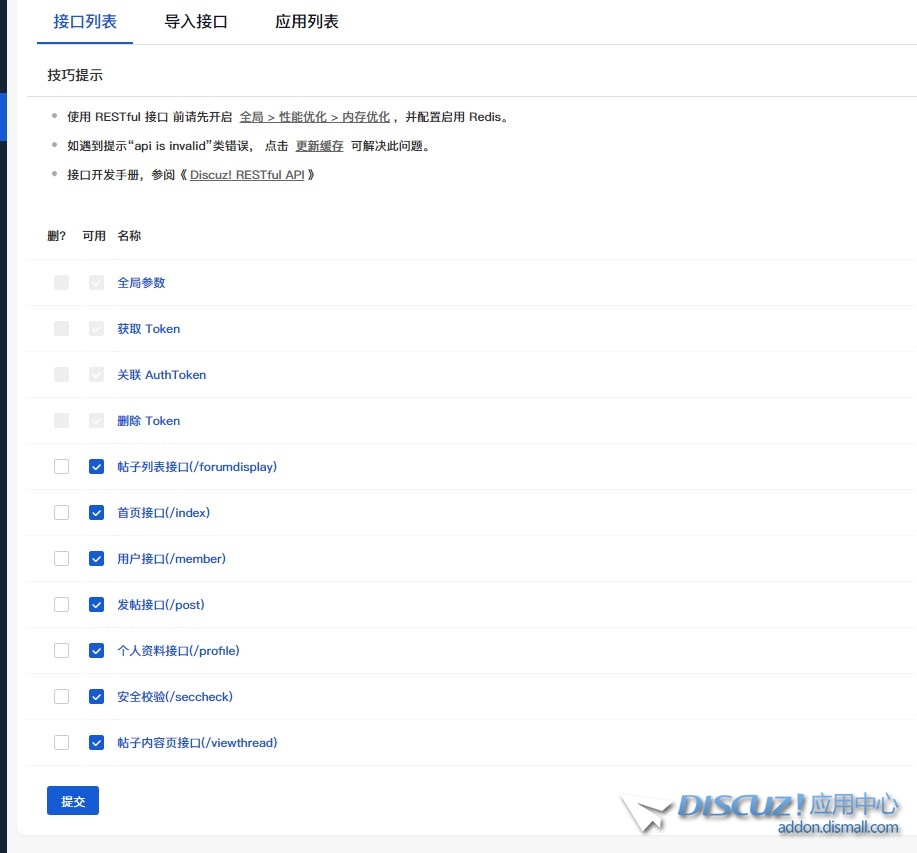The height and width of the screenshot is (853, 917).
Task: Open the 获取 Token interface
Action: (149, 329)
